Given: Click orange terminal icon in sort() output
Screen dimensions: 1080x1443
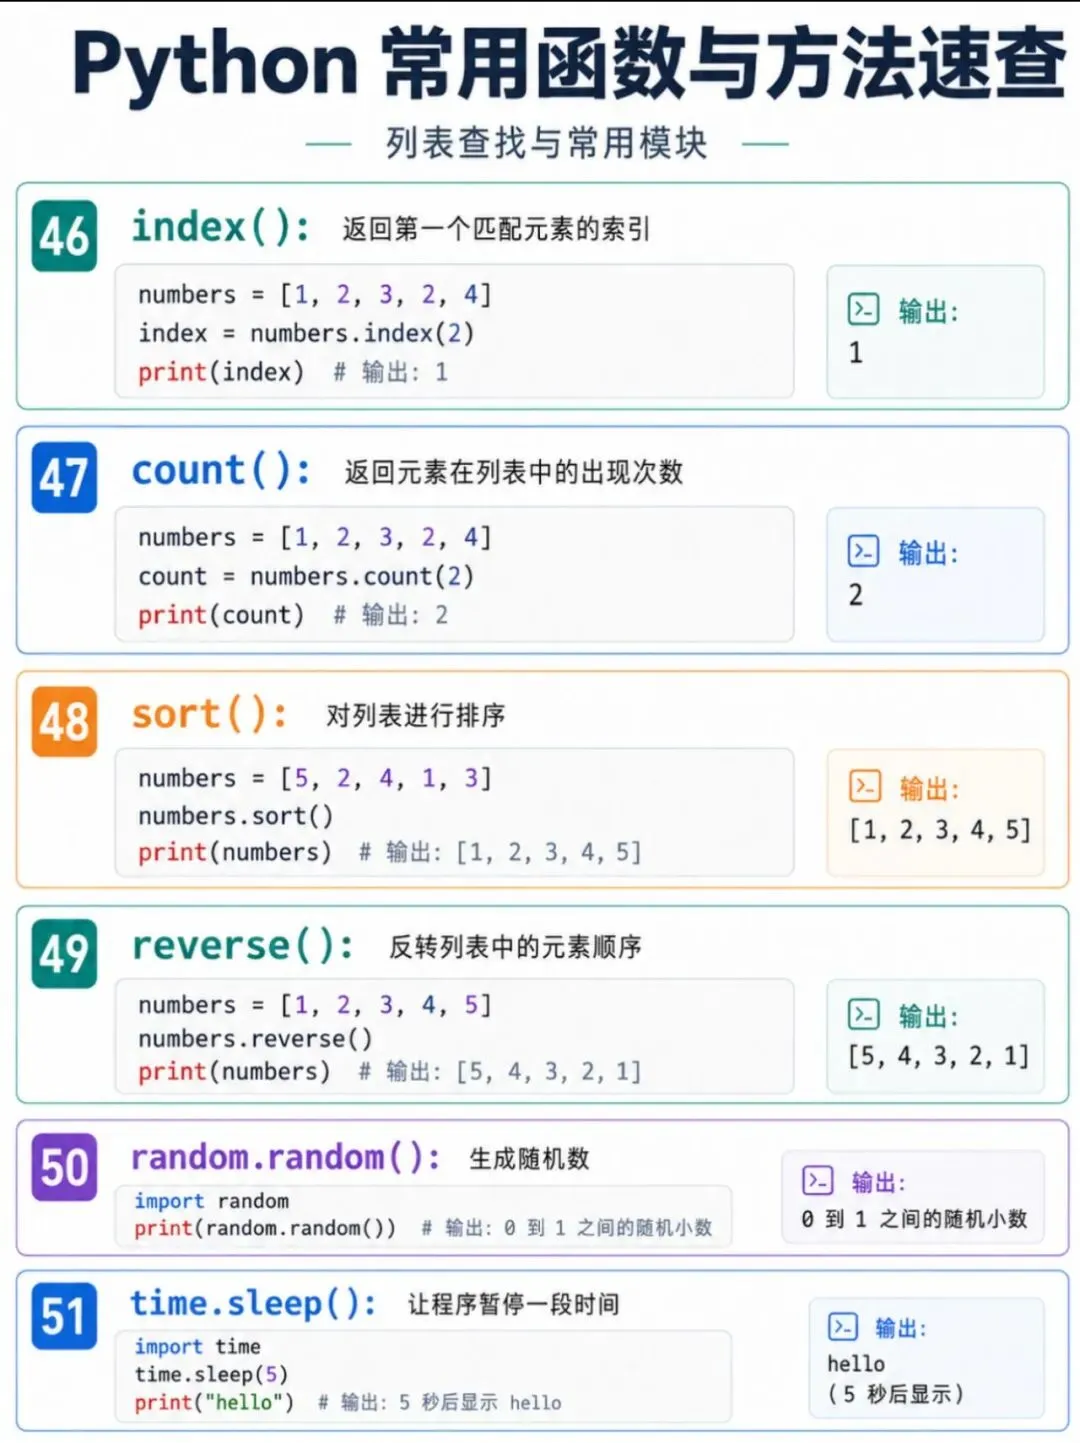Looking at the screenshot, I should (865, 786).
